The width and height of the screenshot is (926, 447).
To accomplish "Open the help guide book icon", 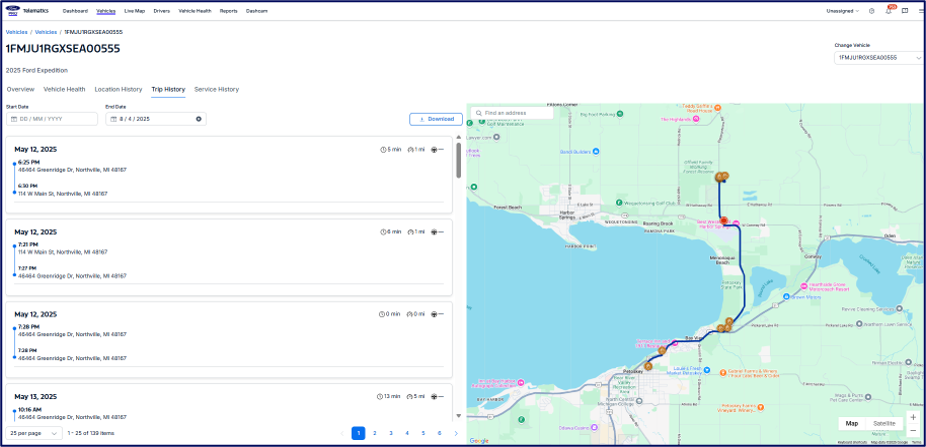I will [x=905, y=11].
